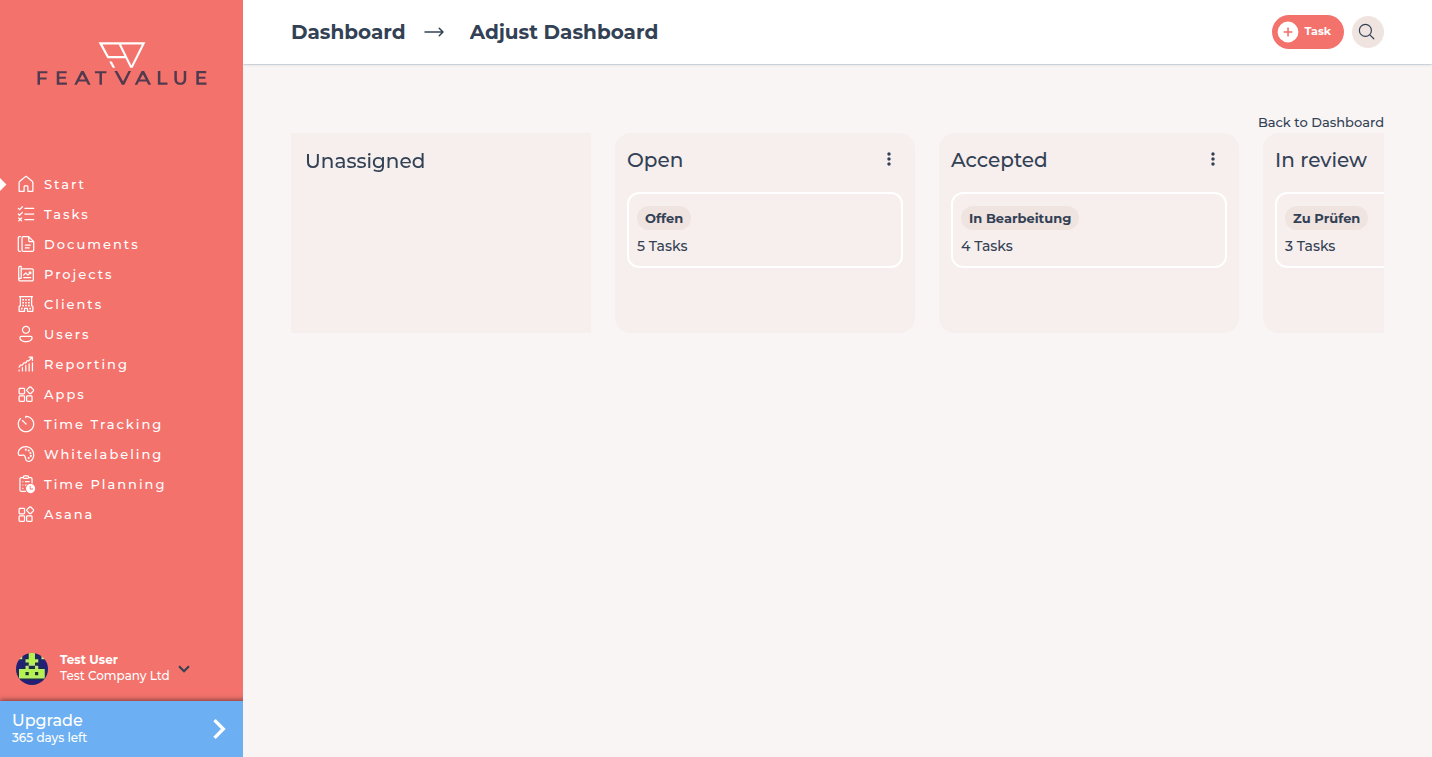Create a new task with Task button
Screen dimensions: 1432x757
click(x=1307, y=32)
